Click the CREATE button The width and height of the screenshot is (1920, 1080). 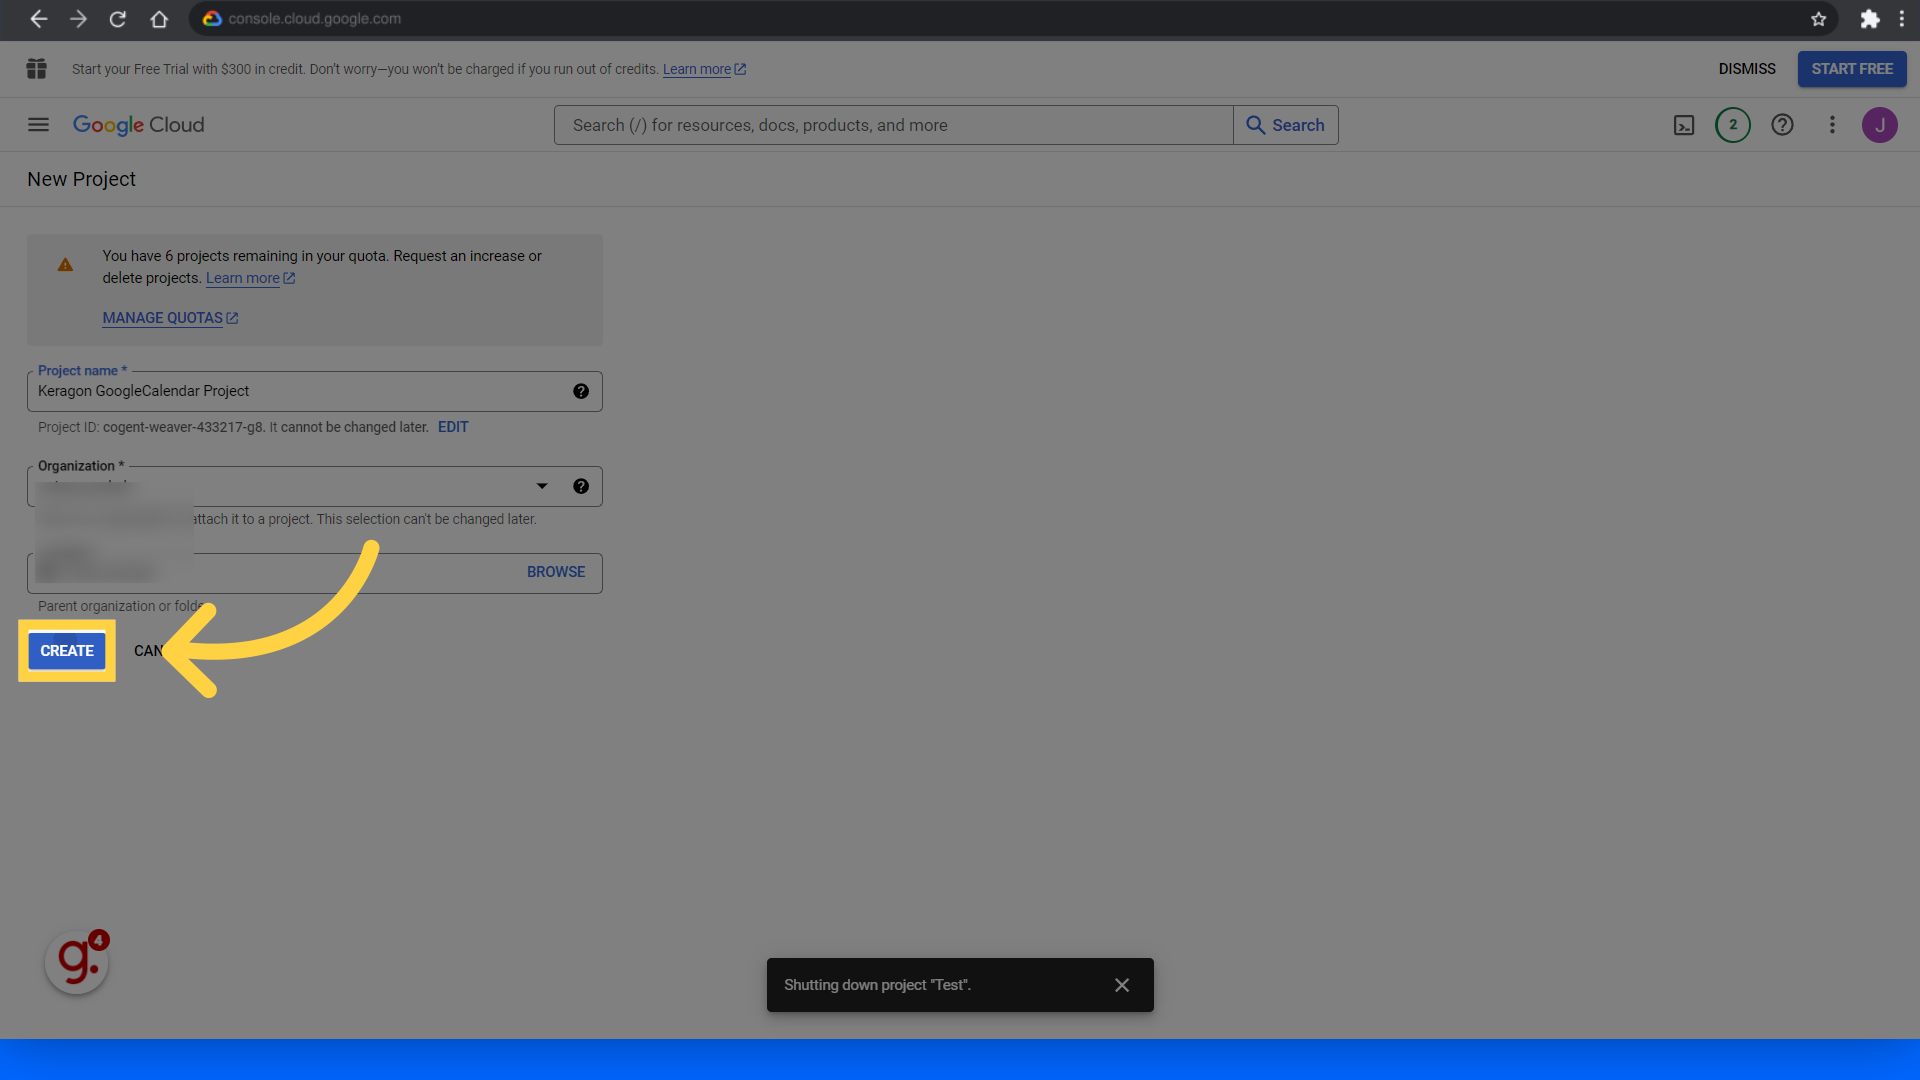pyautogui.click(x=67, y=651)
